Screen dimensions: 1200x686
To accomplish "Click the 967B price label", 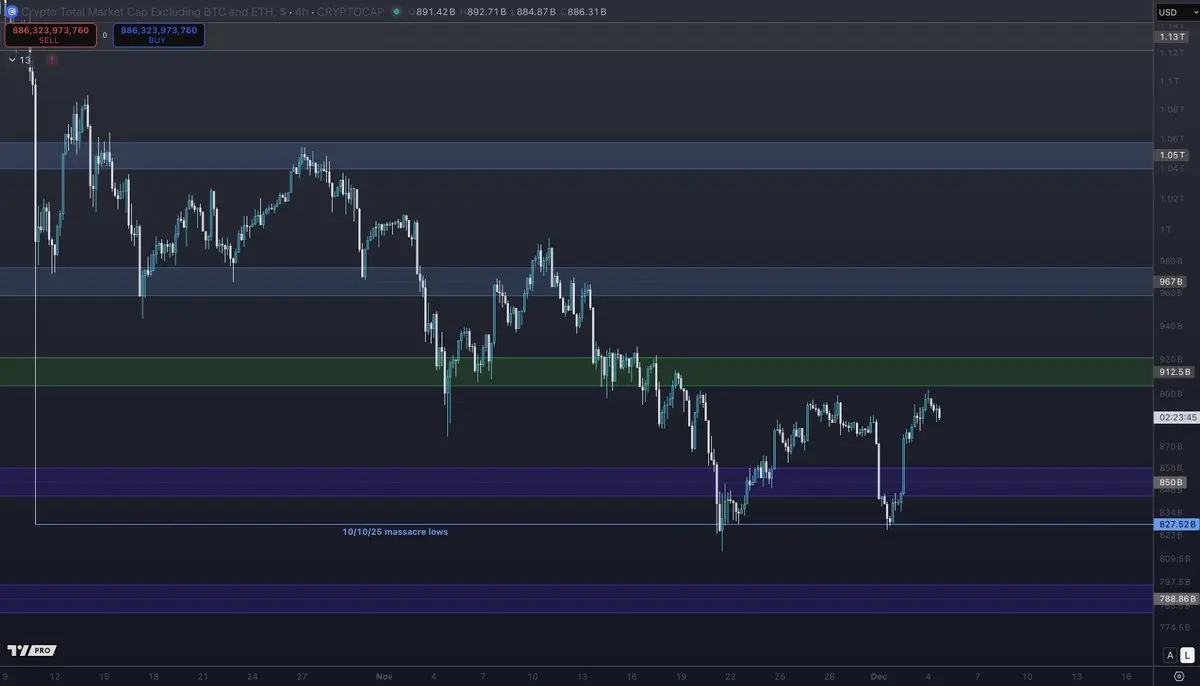I will (1171, 282).
